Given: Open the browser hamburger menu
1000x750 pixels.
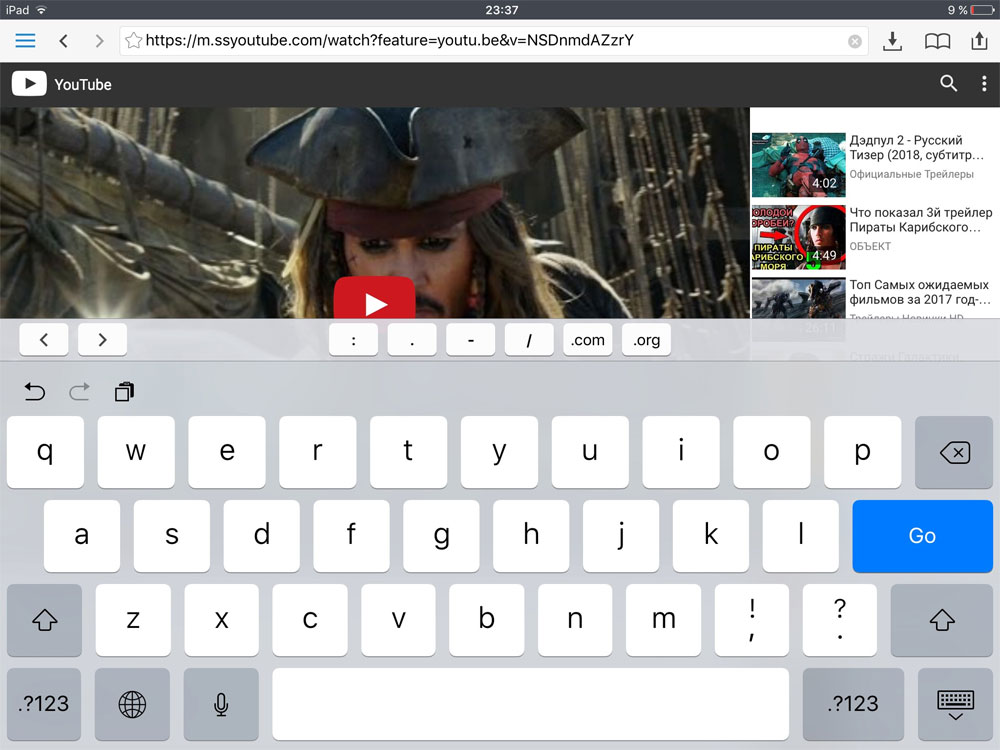Looking at the screenshot, I should (x=26, y=41).
